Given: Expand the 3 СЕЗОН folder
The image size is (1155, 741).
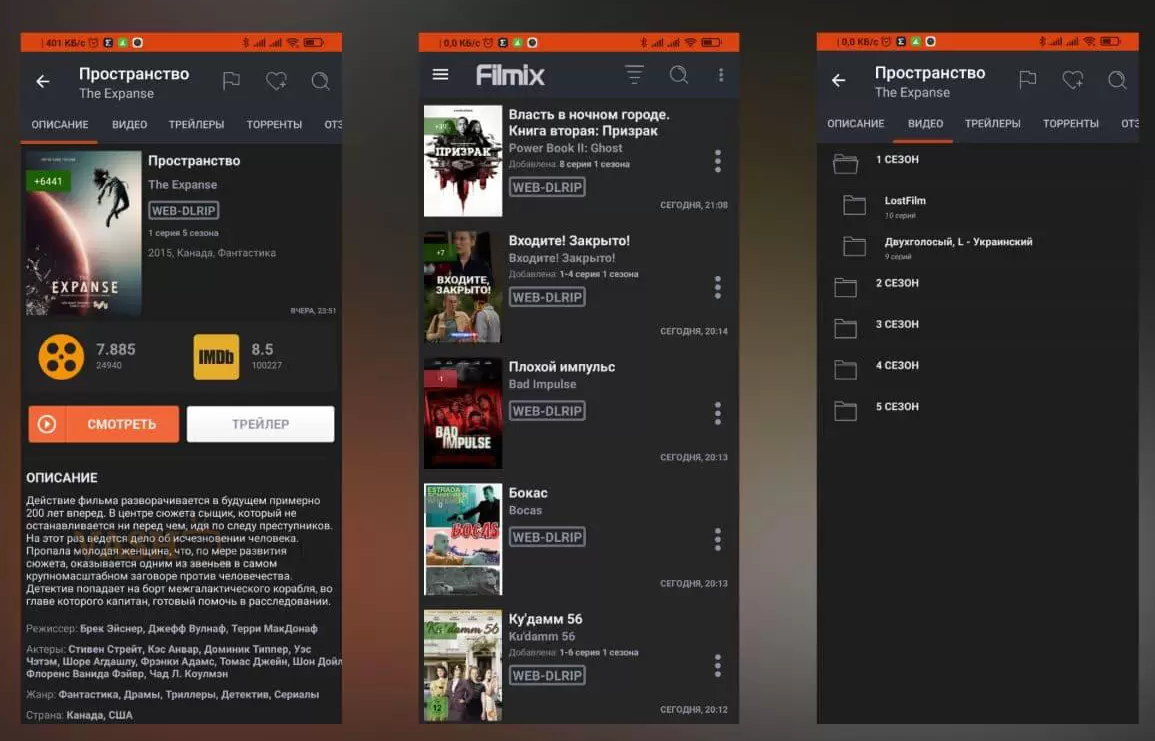Looking at the screenshot, I should pyautogui.click(x=846, y=329).
